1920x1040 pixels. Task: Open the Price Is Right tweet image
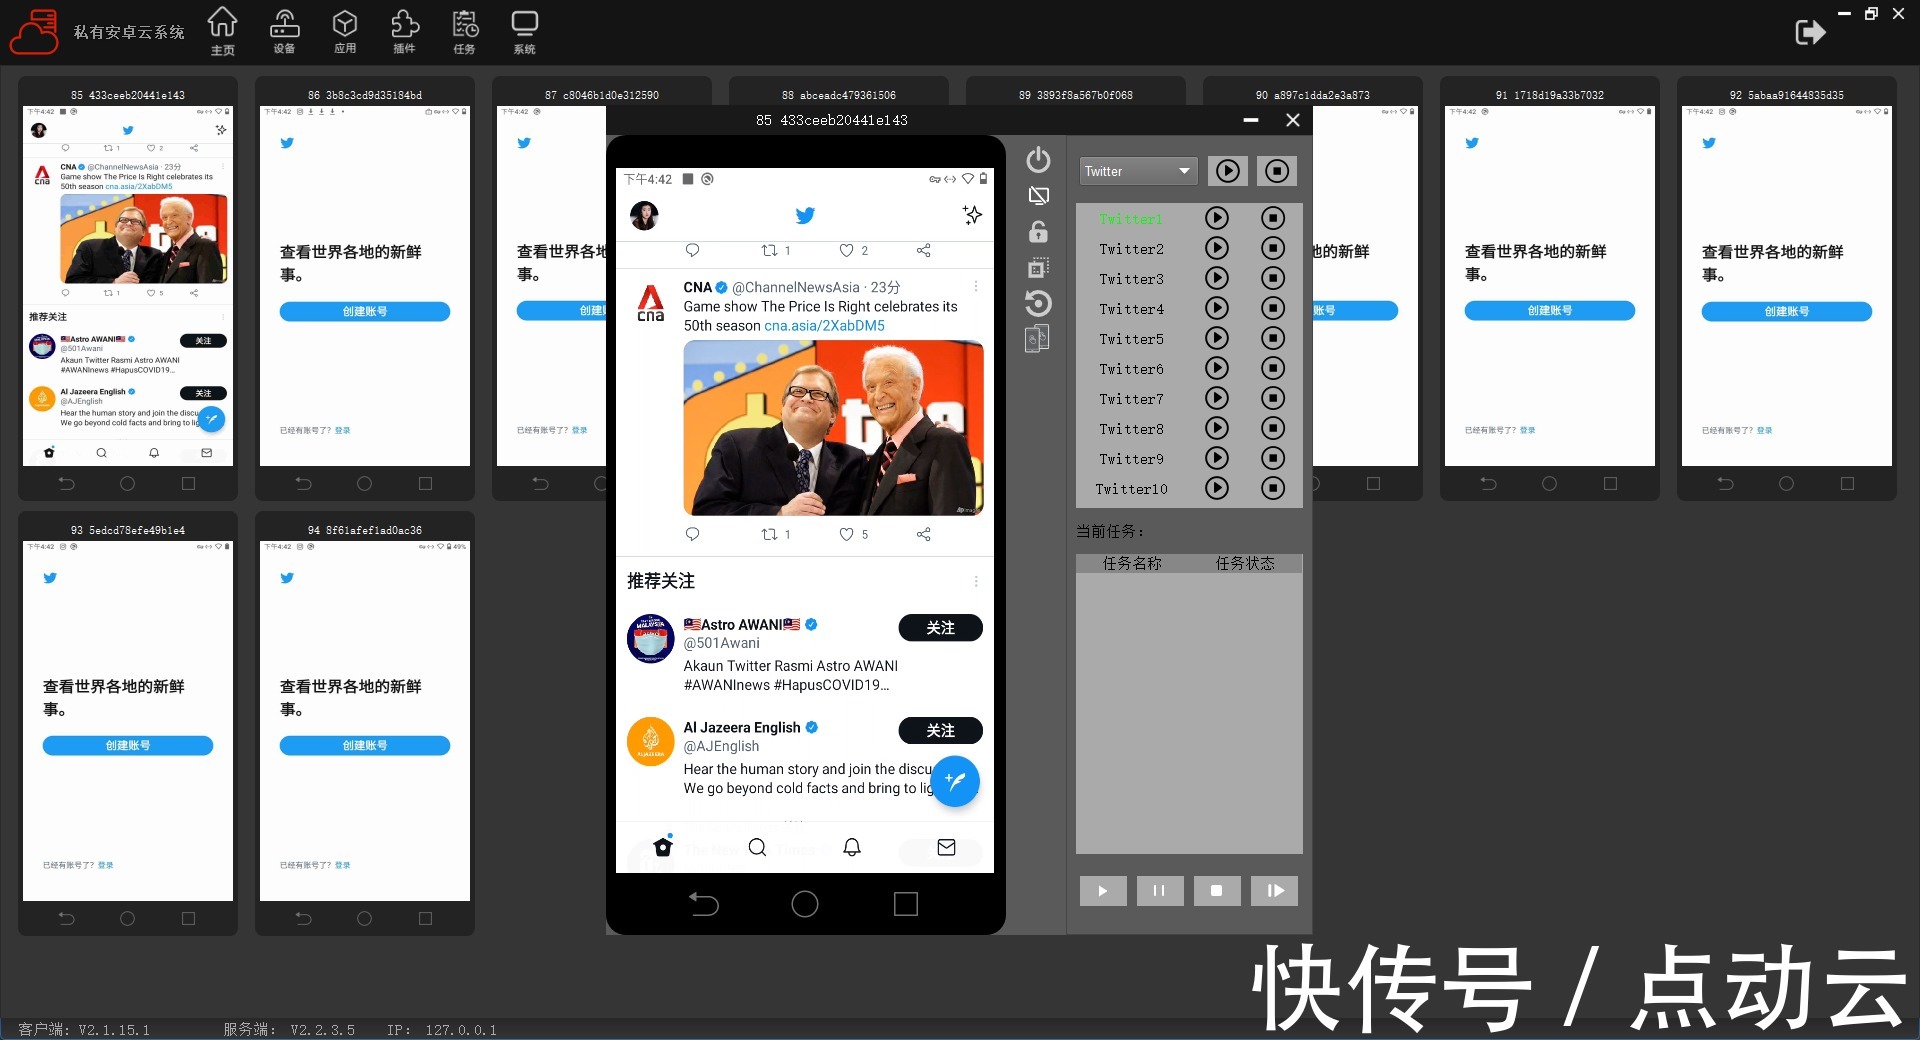click(x=833, y=428)
